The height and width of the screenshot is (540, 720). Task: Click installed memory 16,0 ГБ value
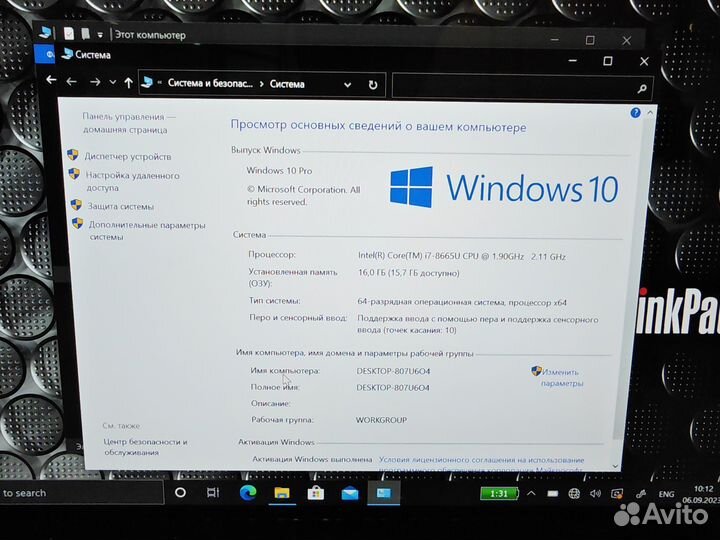point(408,273)
